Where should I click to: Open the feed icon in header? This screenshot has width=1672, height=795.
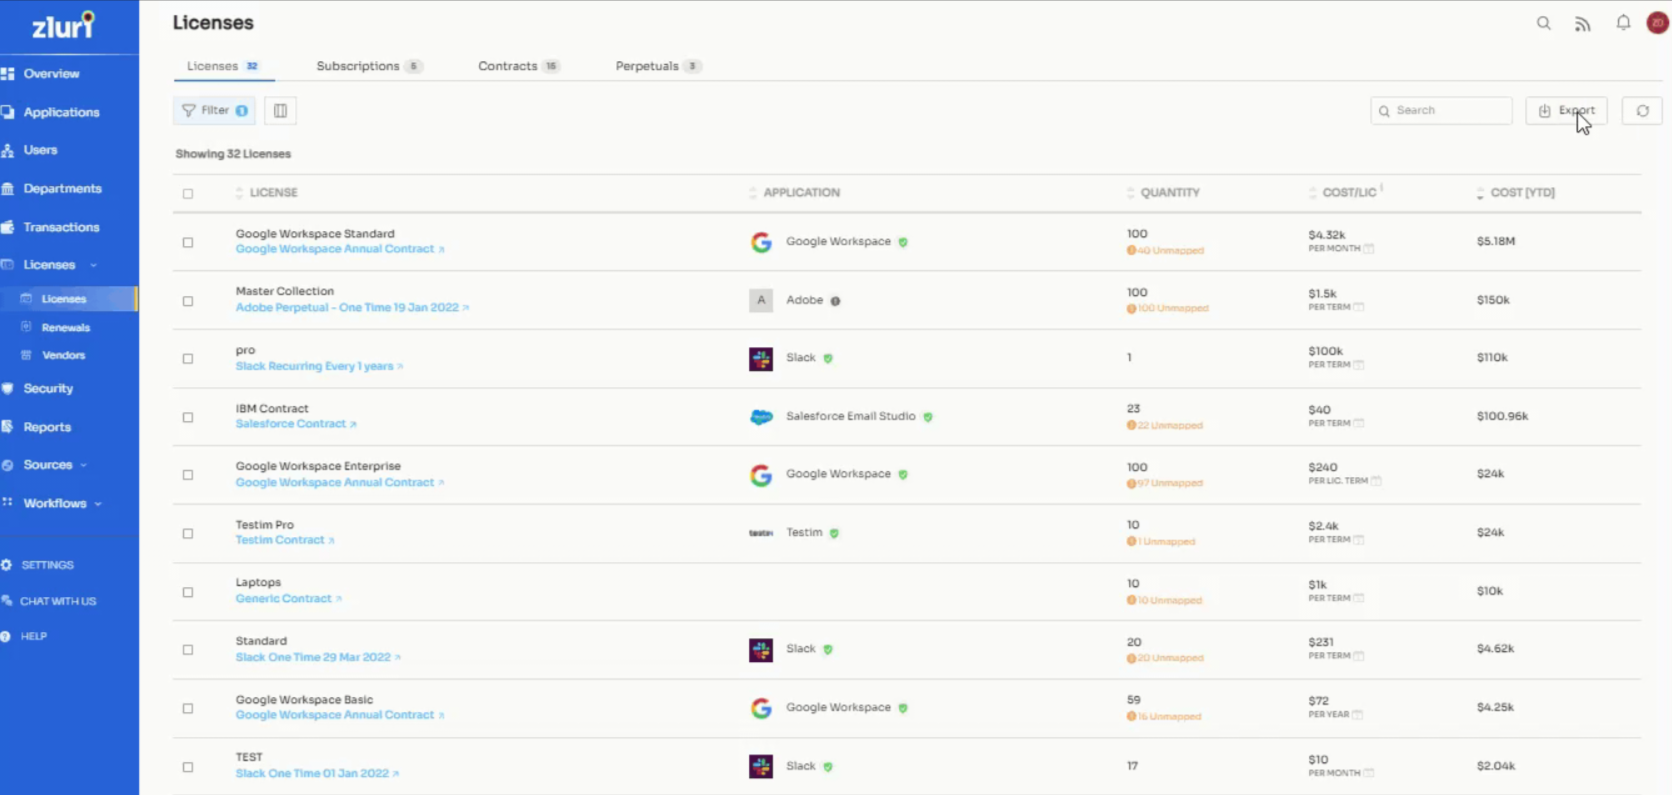(x=1582, y=24)
